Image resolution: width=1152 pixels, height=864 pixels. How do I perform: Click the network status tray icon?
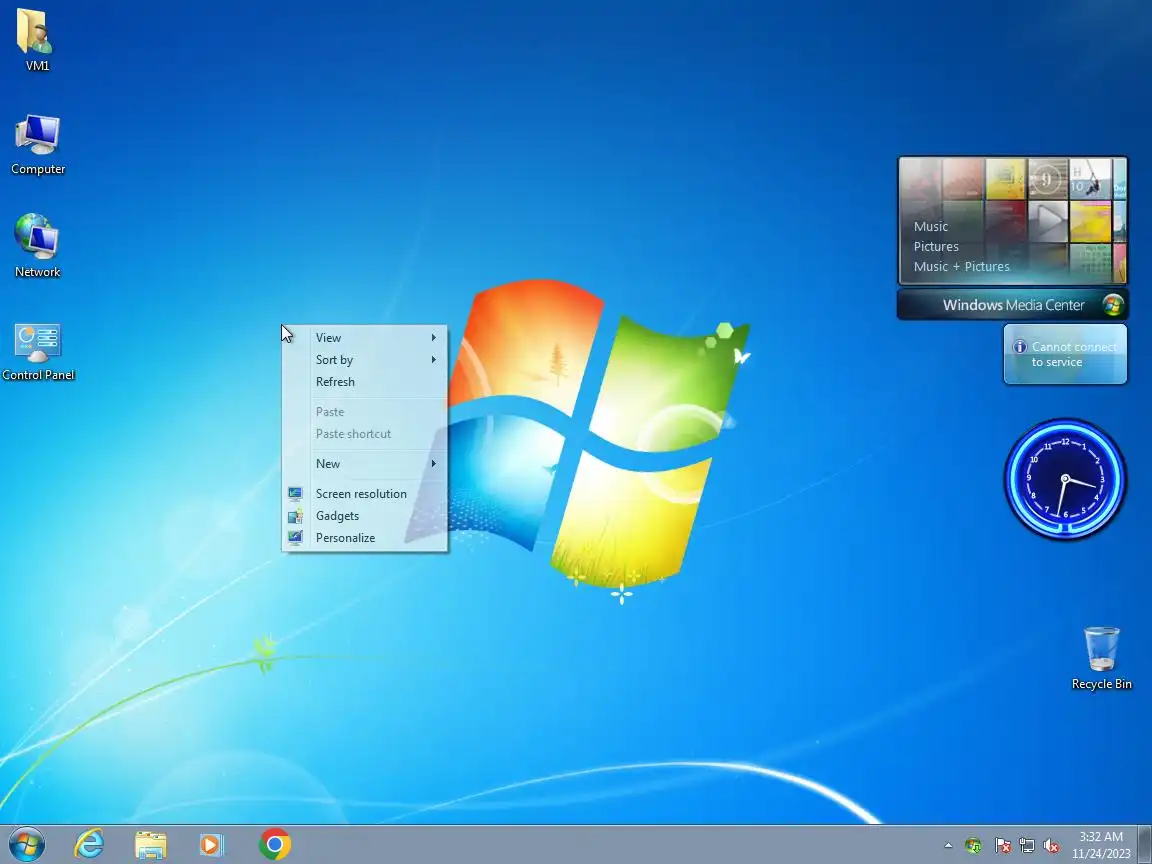tap(1027, 846)
